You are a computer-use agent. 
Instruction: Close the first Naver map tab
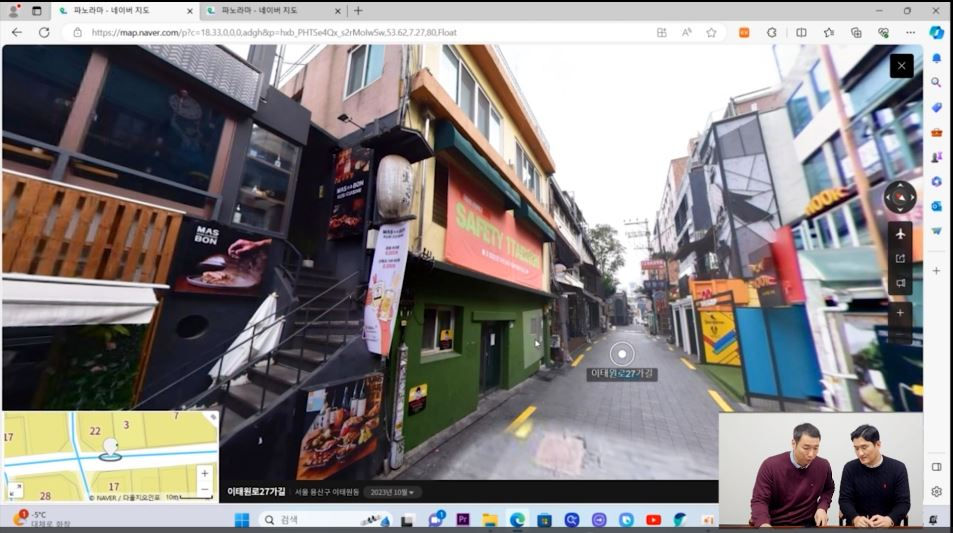point(190,11)
